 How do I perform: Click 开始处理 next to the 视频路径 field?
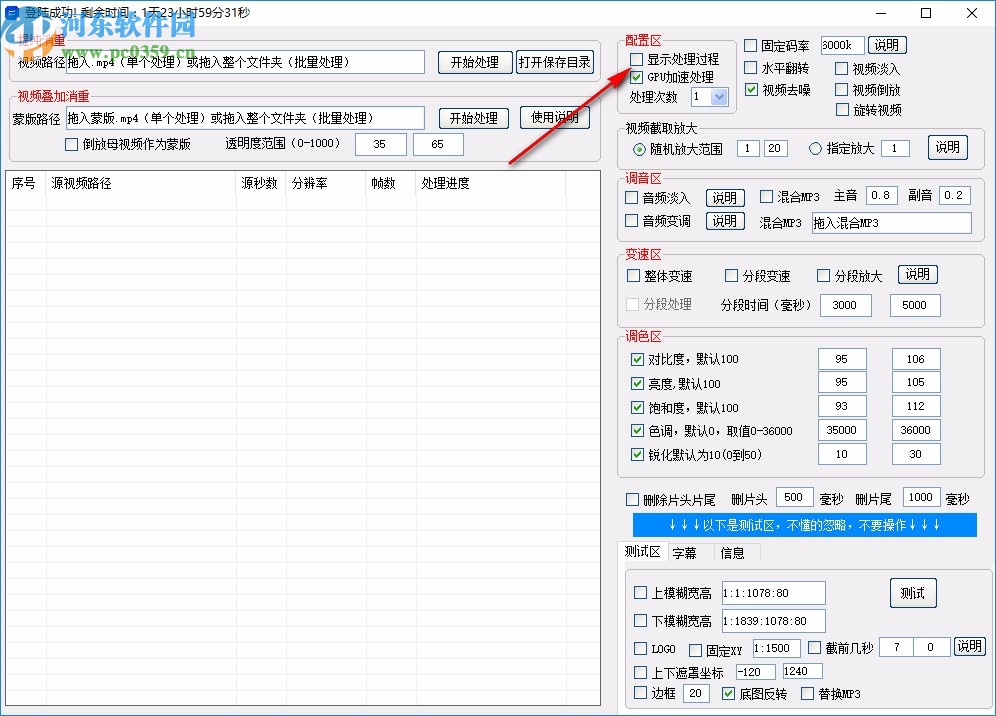point(475,61)
